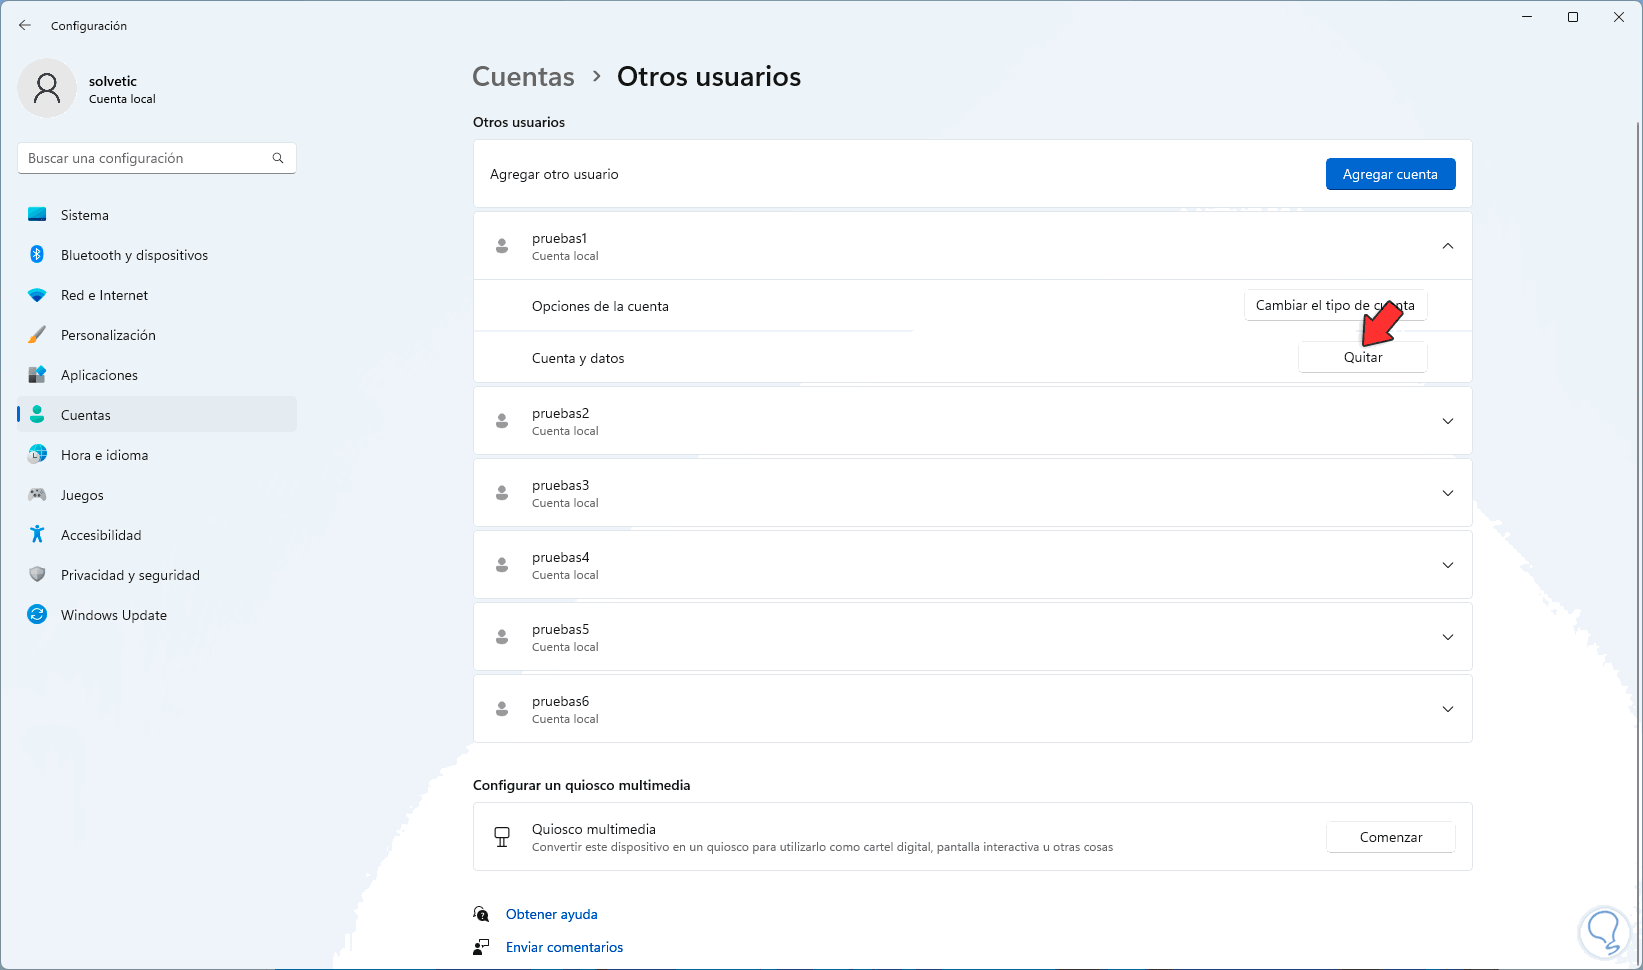The height and width of the screenshot is (970, 1643).
Task: Click the Agregar cuenta button
Action: point(1390,174)
